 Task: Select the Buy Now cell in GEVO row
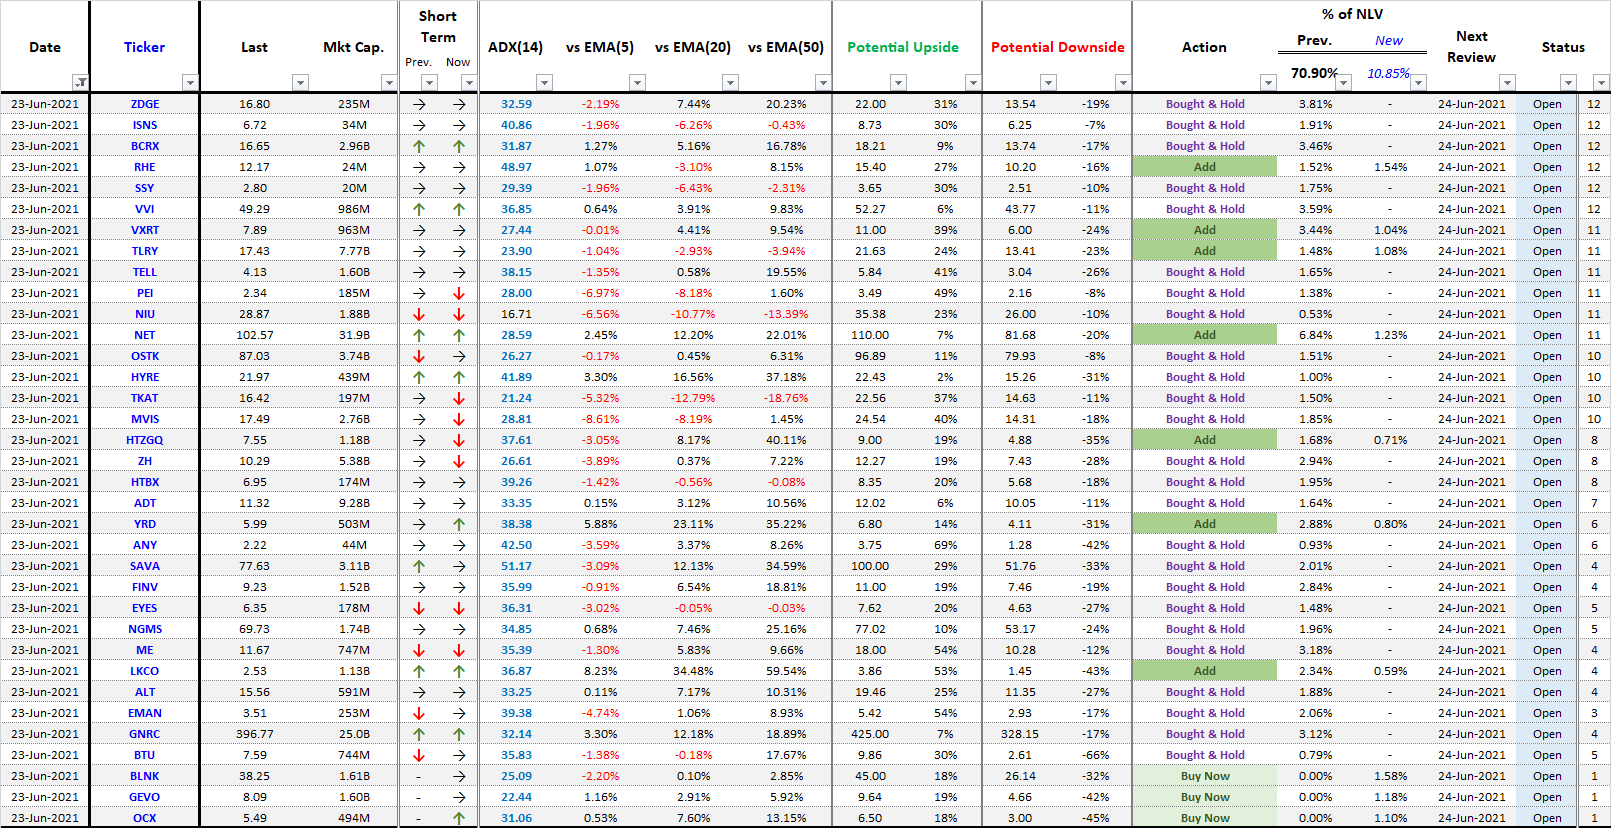[x=1205, y=797]
